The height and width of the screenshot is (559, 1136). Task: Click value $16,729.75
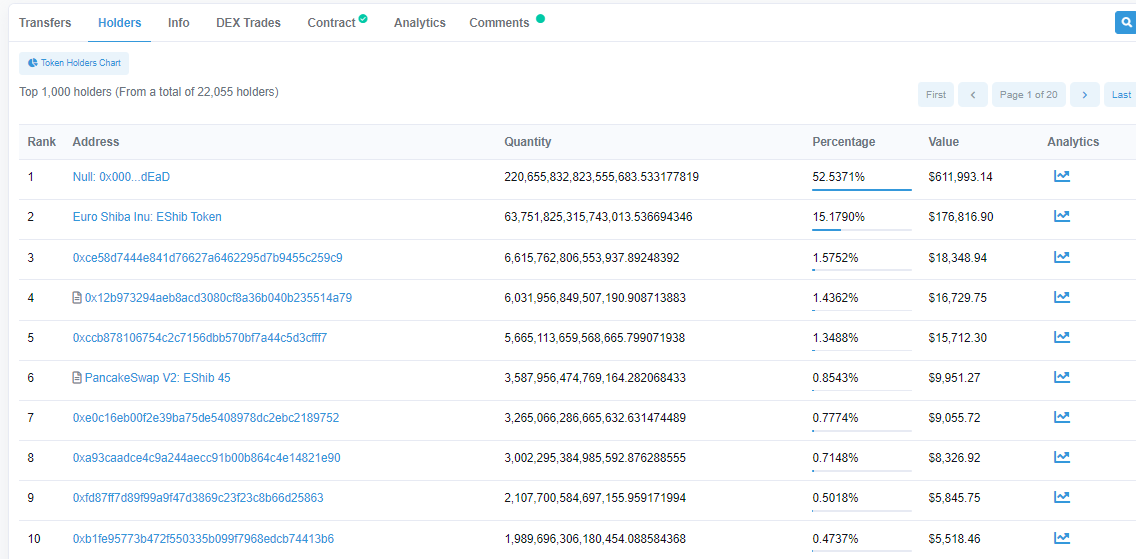pos(957,298)
